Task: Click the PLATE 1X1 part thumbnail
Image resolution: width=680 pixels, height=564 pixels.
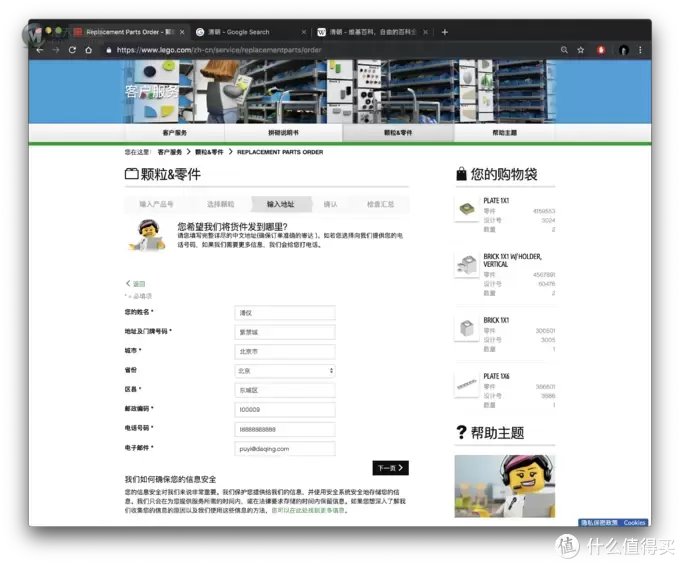Action: [467, 209]
